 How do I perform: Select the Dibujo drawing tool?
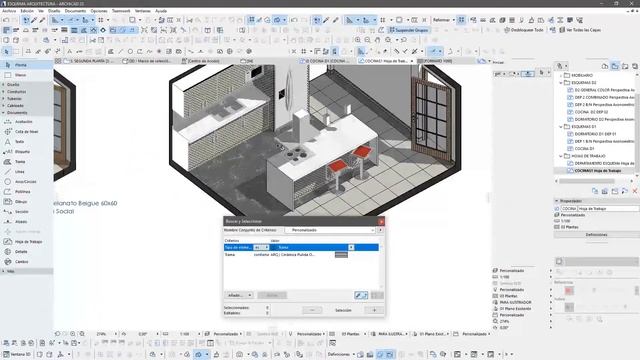point(26,202)
